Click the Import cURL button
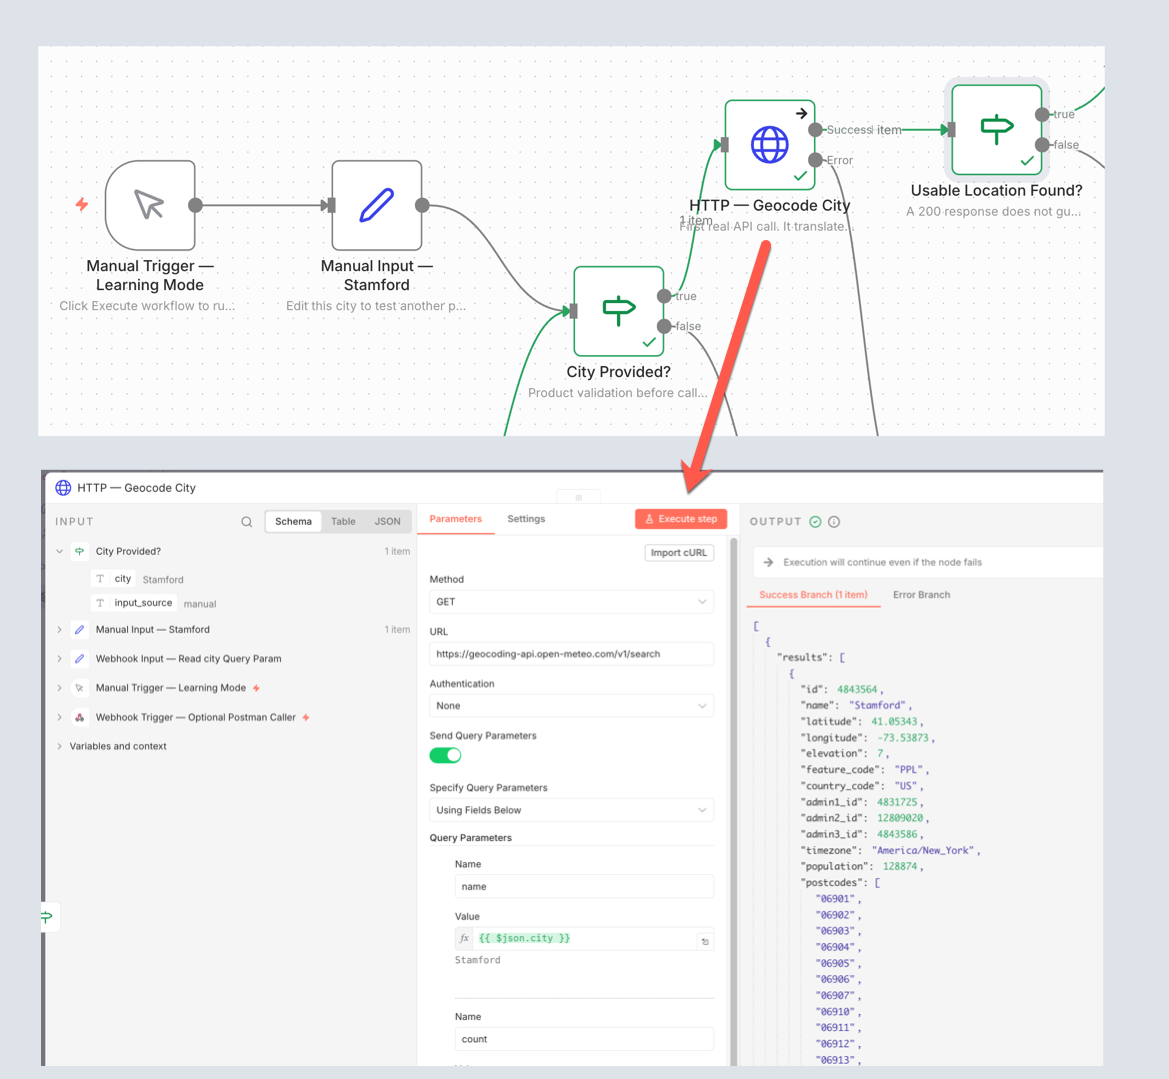 pyautogui.click(x=678, y=553)
